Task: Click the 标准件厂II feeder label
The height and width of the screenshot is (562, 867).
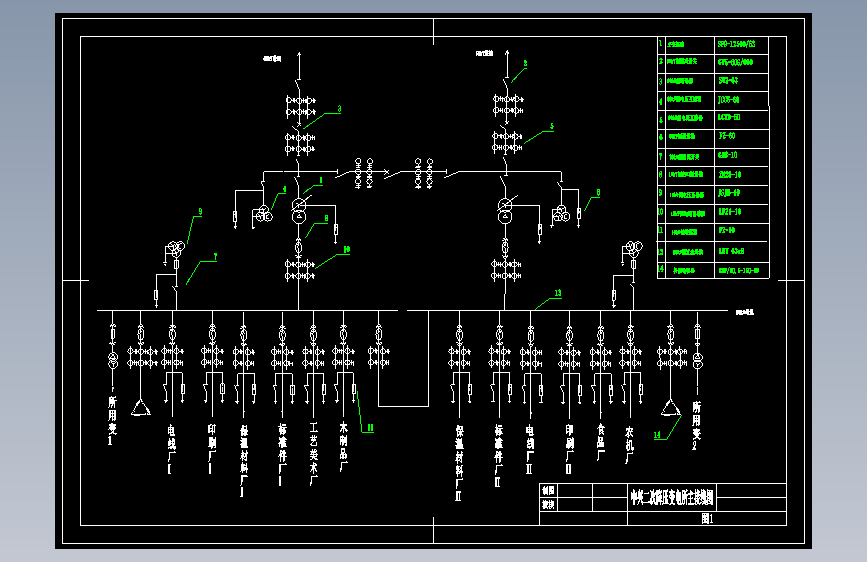Action: 498,456
